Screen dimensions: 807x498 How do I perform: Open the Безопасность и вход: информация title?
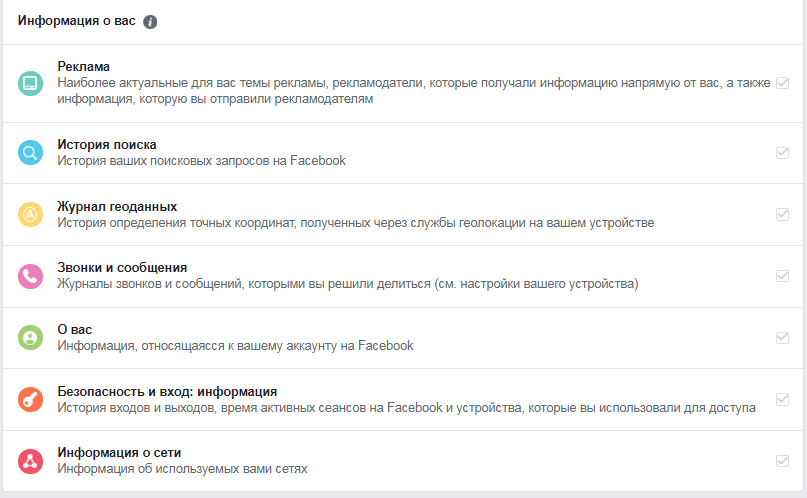pos(167,392)
